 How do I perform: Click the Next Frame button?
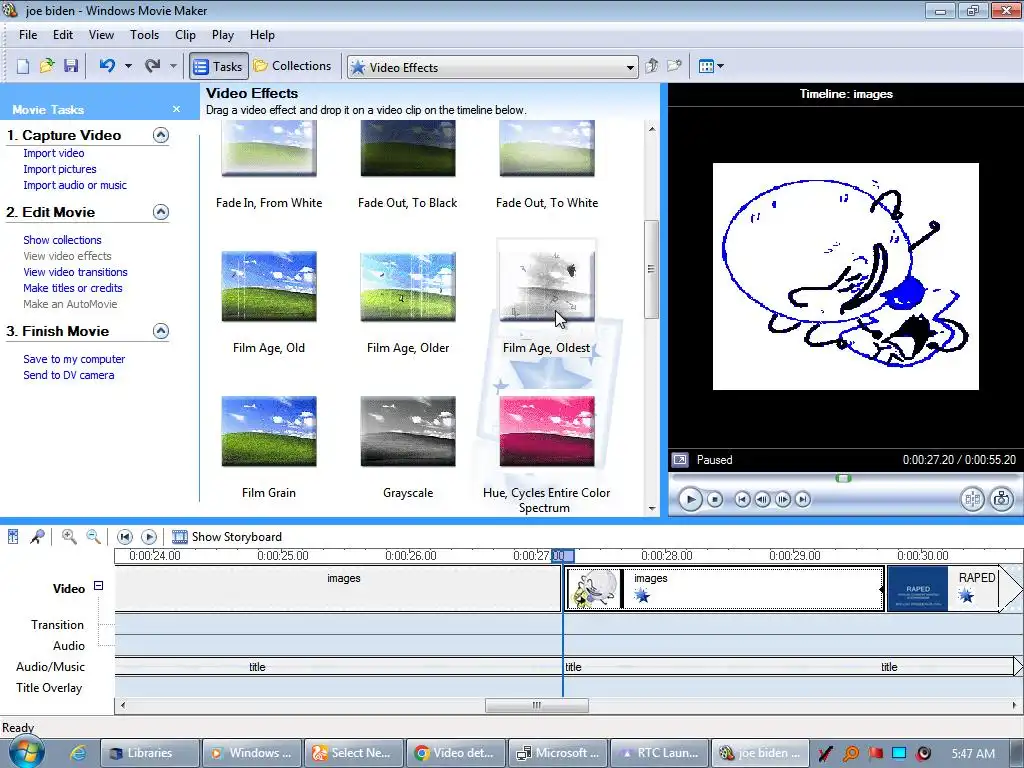coord(782,500)
